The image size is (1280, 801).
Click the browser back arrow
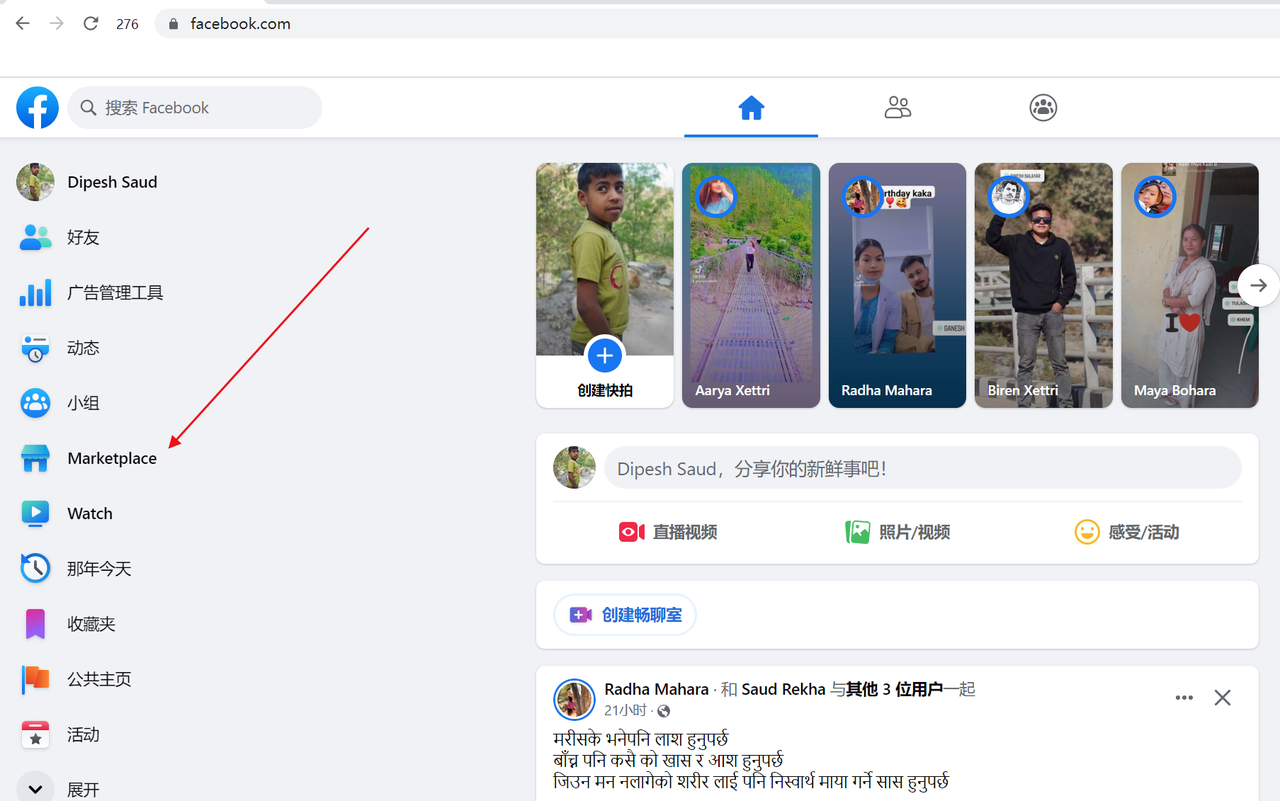pyautogui.click(x=22, y=23)
